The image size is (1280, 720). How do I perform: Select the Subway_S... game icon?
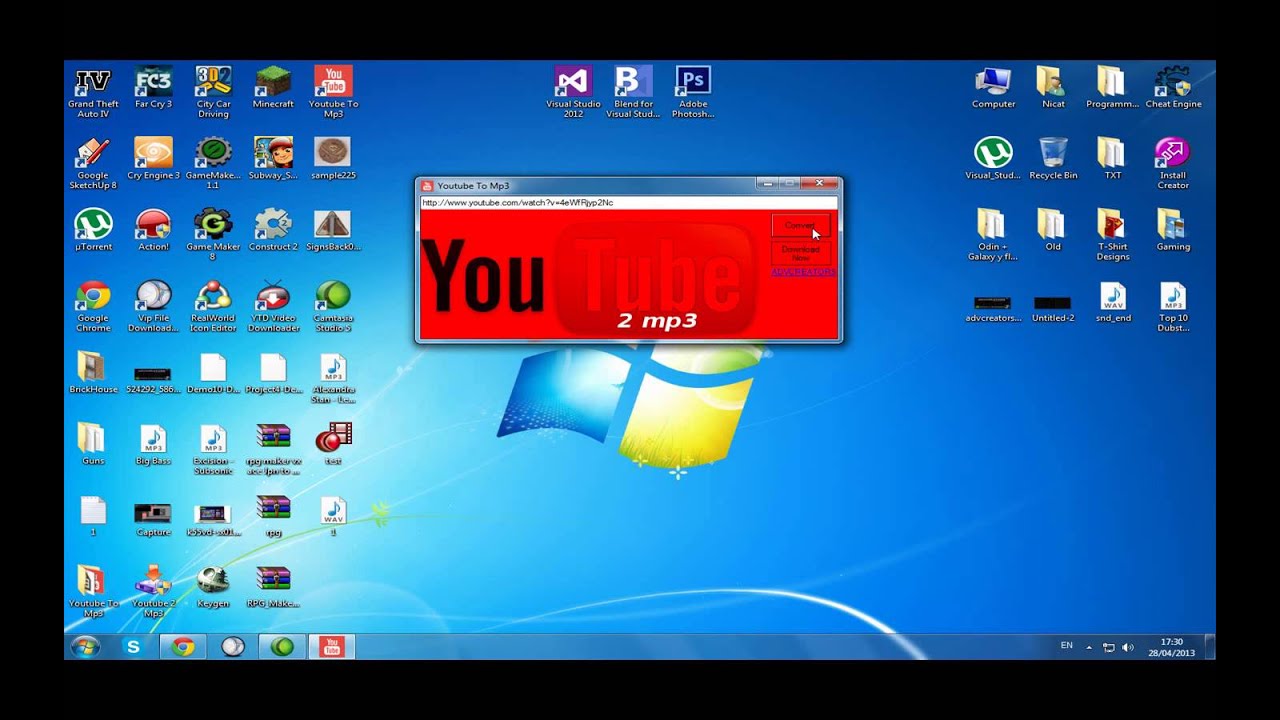[273, 159]
